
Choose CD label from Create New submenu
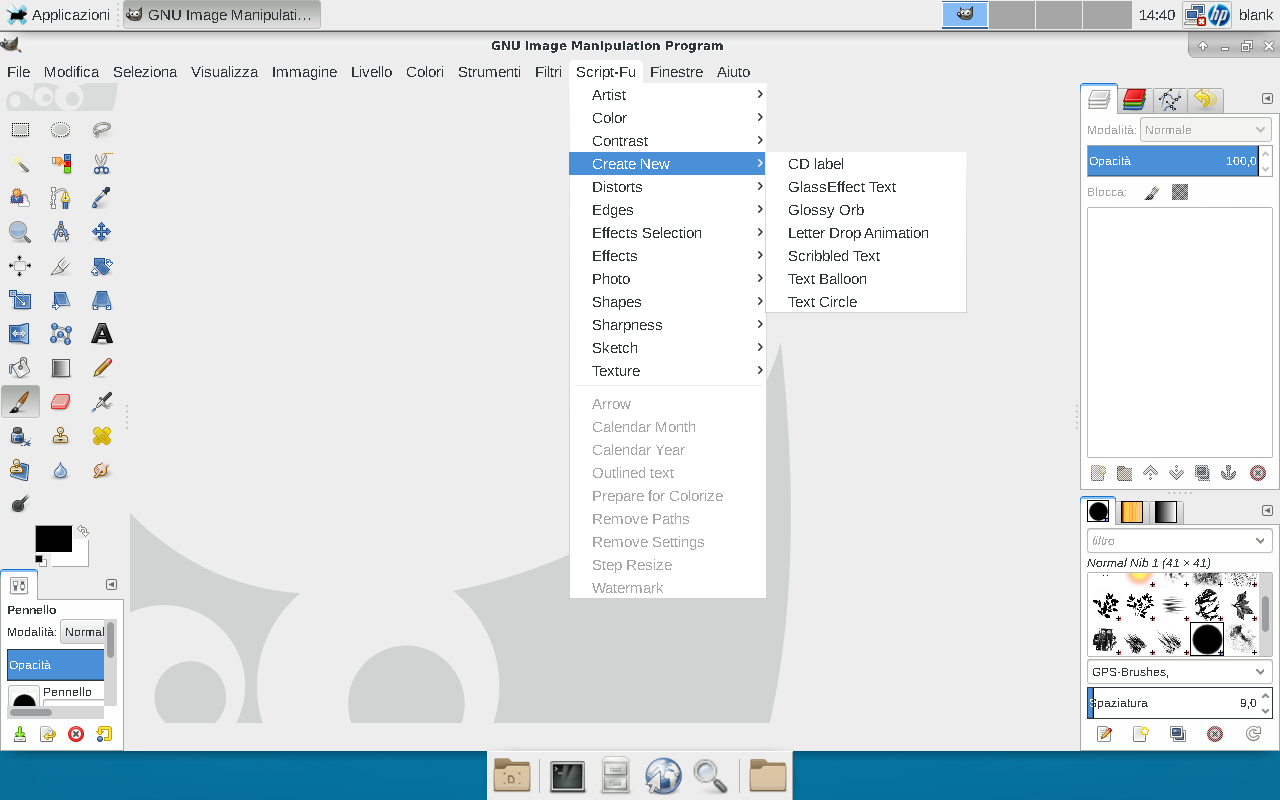click(866, 164)
